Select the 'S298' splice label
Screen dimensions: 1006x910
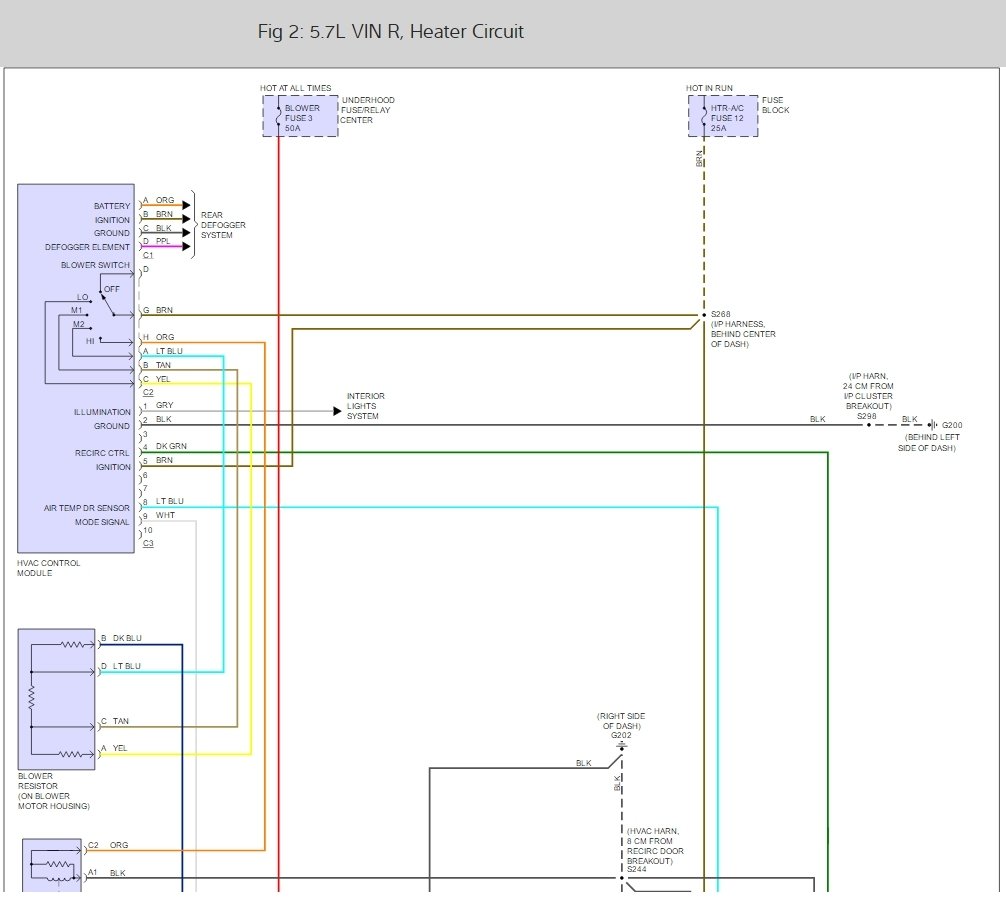867,416
